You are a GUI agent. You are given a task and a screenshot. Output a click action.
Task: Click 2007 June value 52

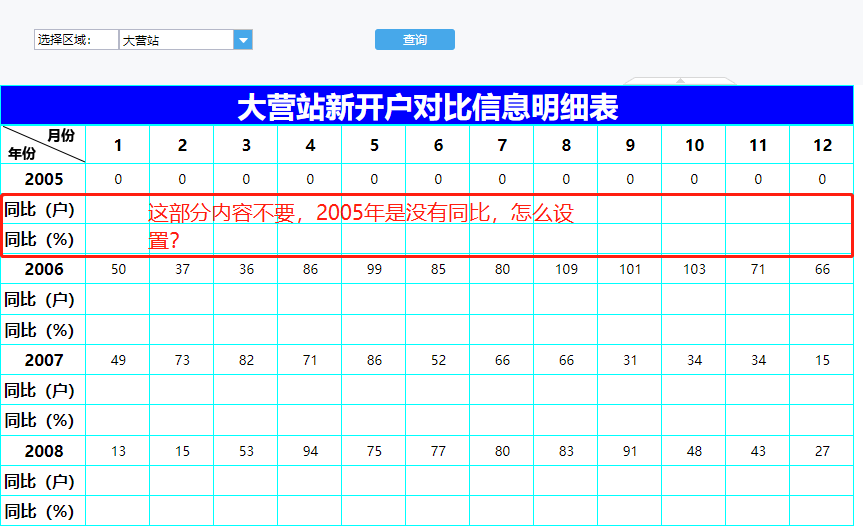tap(438, 360)
